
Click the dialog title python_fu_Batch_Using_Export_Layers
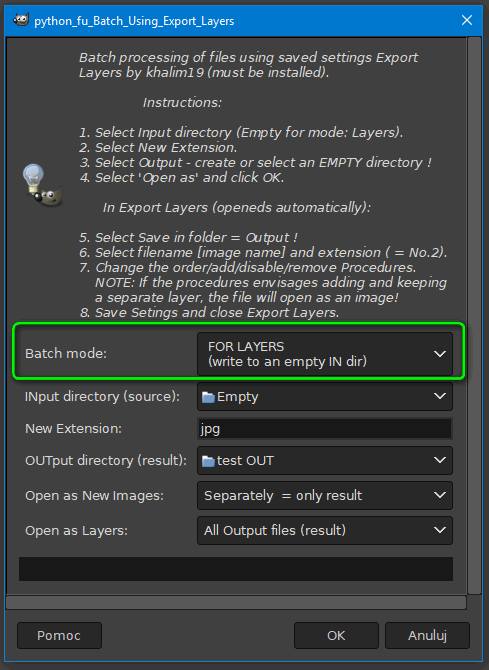134,21
